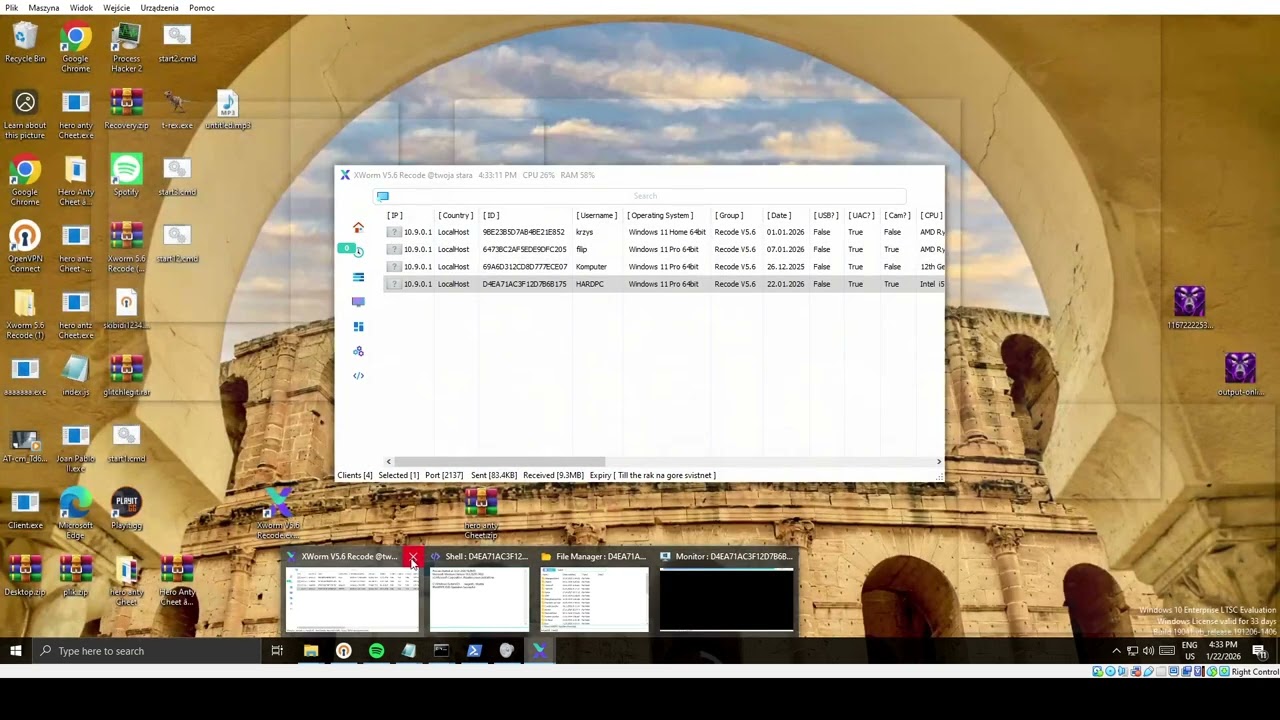Viewport: 1280px width, 720px height.
Task: Open the code brackets sidebar icon
Action: (358, 375)
